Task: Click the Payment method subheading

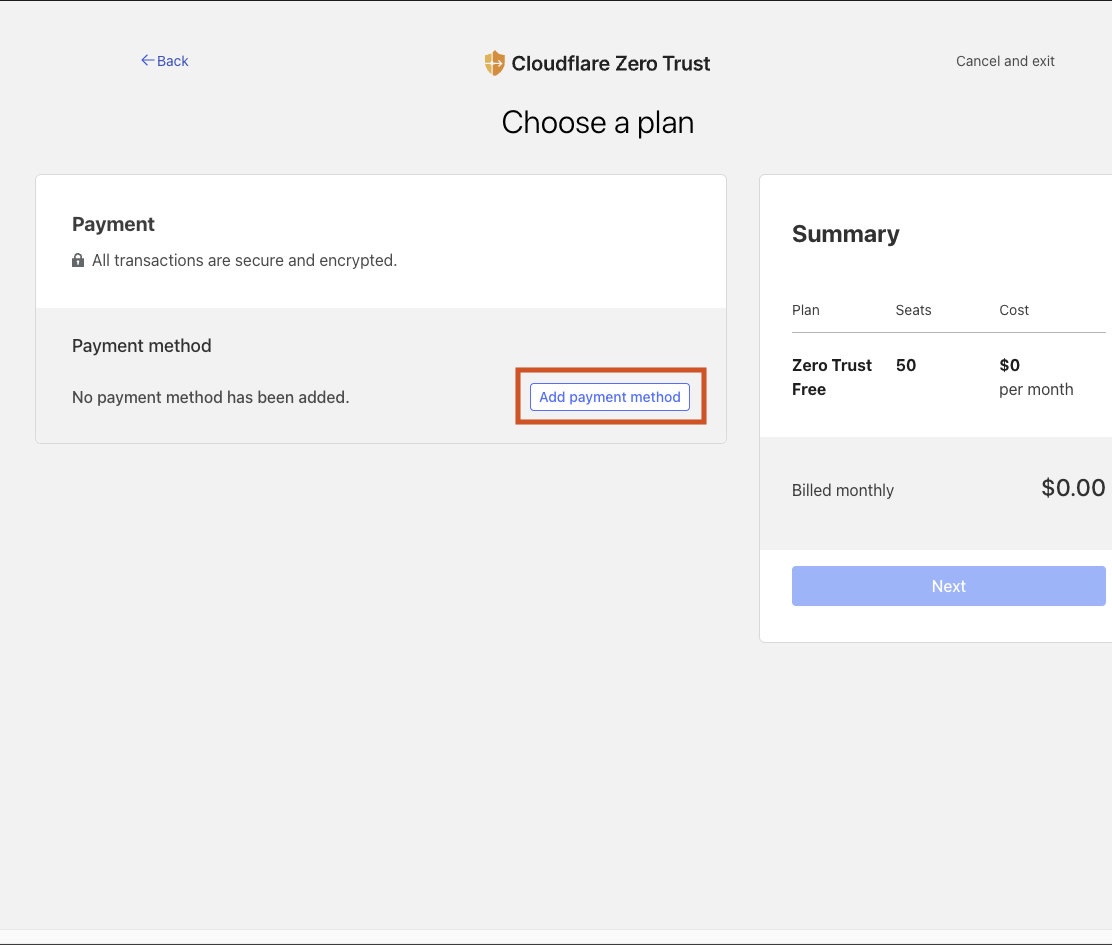Action: coord(141,346)
